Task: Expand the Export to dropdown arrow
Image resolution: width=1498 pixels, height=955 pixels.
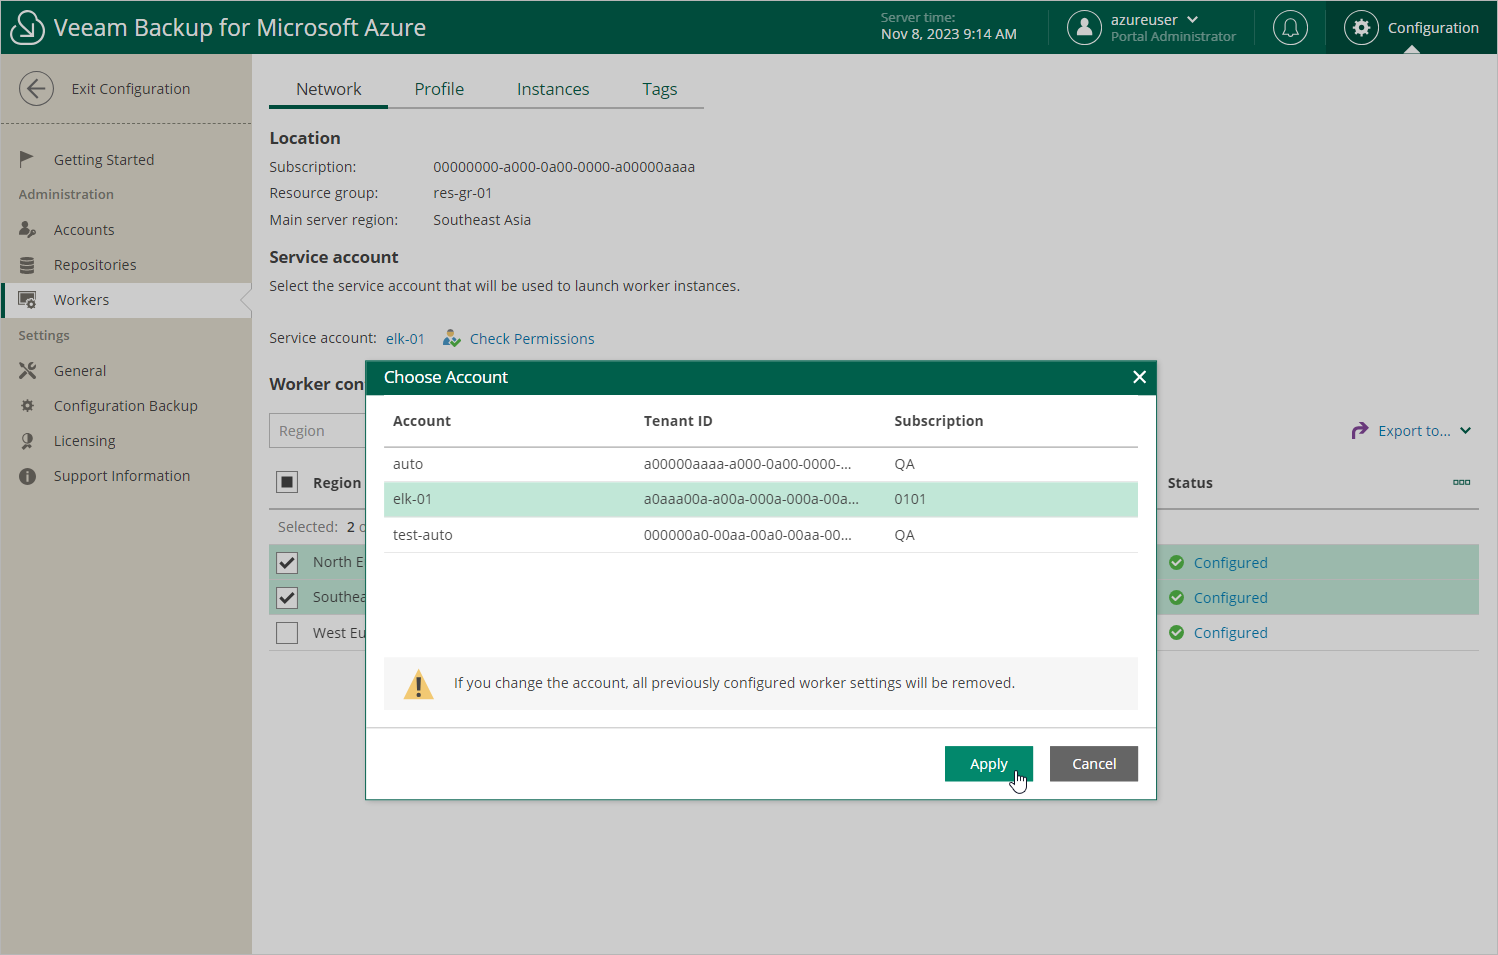Action: pos(1465,431)
